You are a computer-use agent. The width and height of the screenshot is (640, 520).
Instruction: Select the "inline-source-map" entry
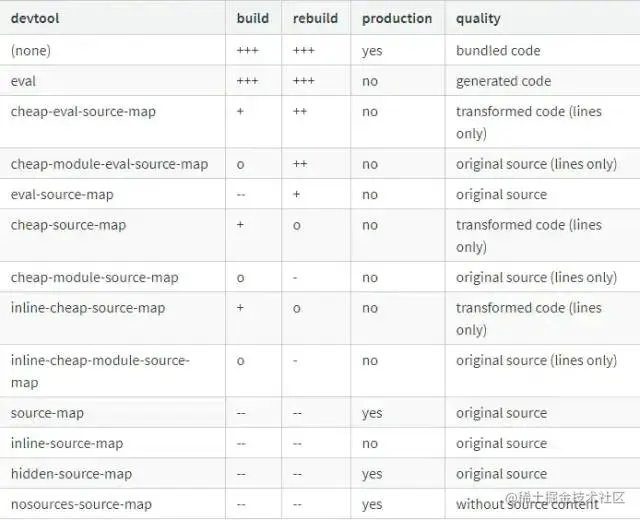click(67, 443)
